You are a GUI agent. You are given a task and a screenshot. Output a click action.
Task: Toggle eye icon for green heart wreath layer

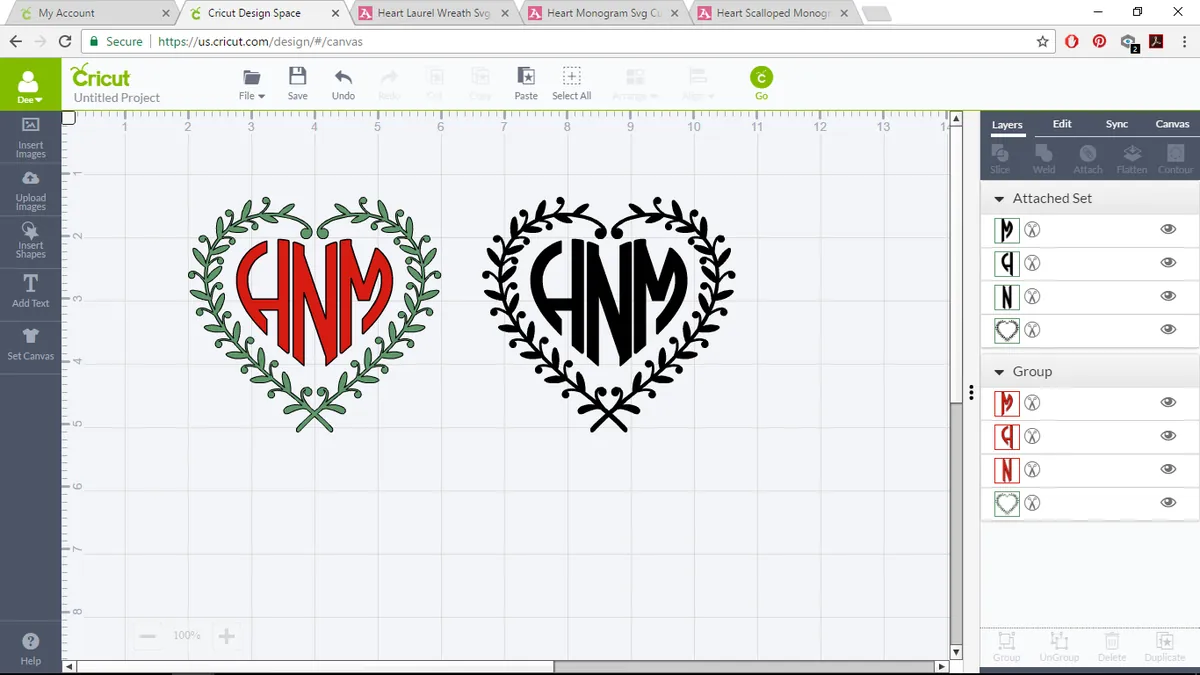pos(1167,502)
